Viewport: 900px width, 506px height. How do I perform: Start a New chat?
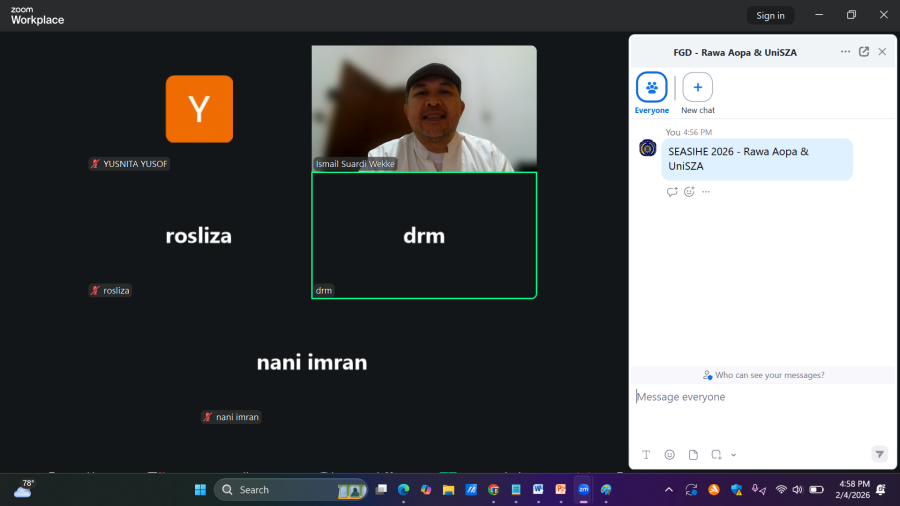pyautogui.click(x=697, y=88)
